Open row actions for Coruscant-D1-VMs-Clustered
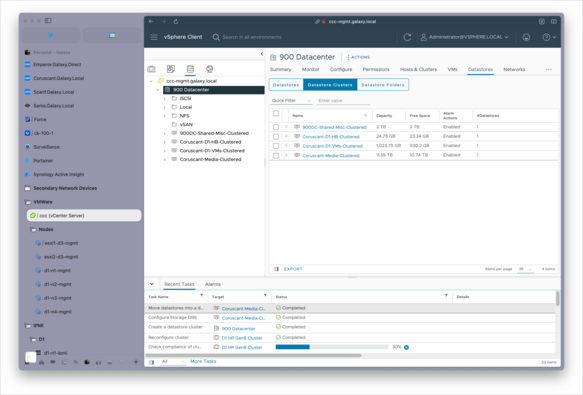Image resolution: width=583 pixels, height=395 pixels. point(286,146)
